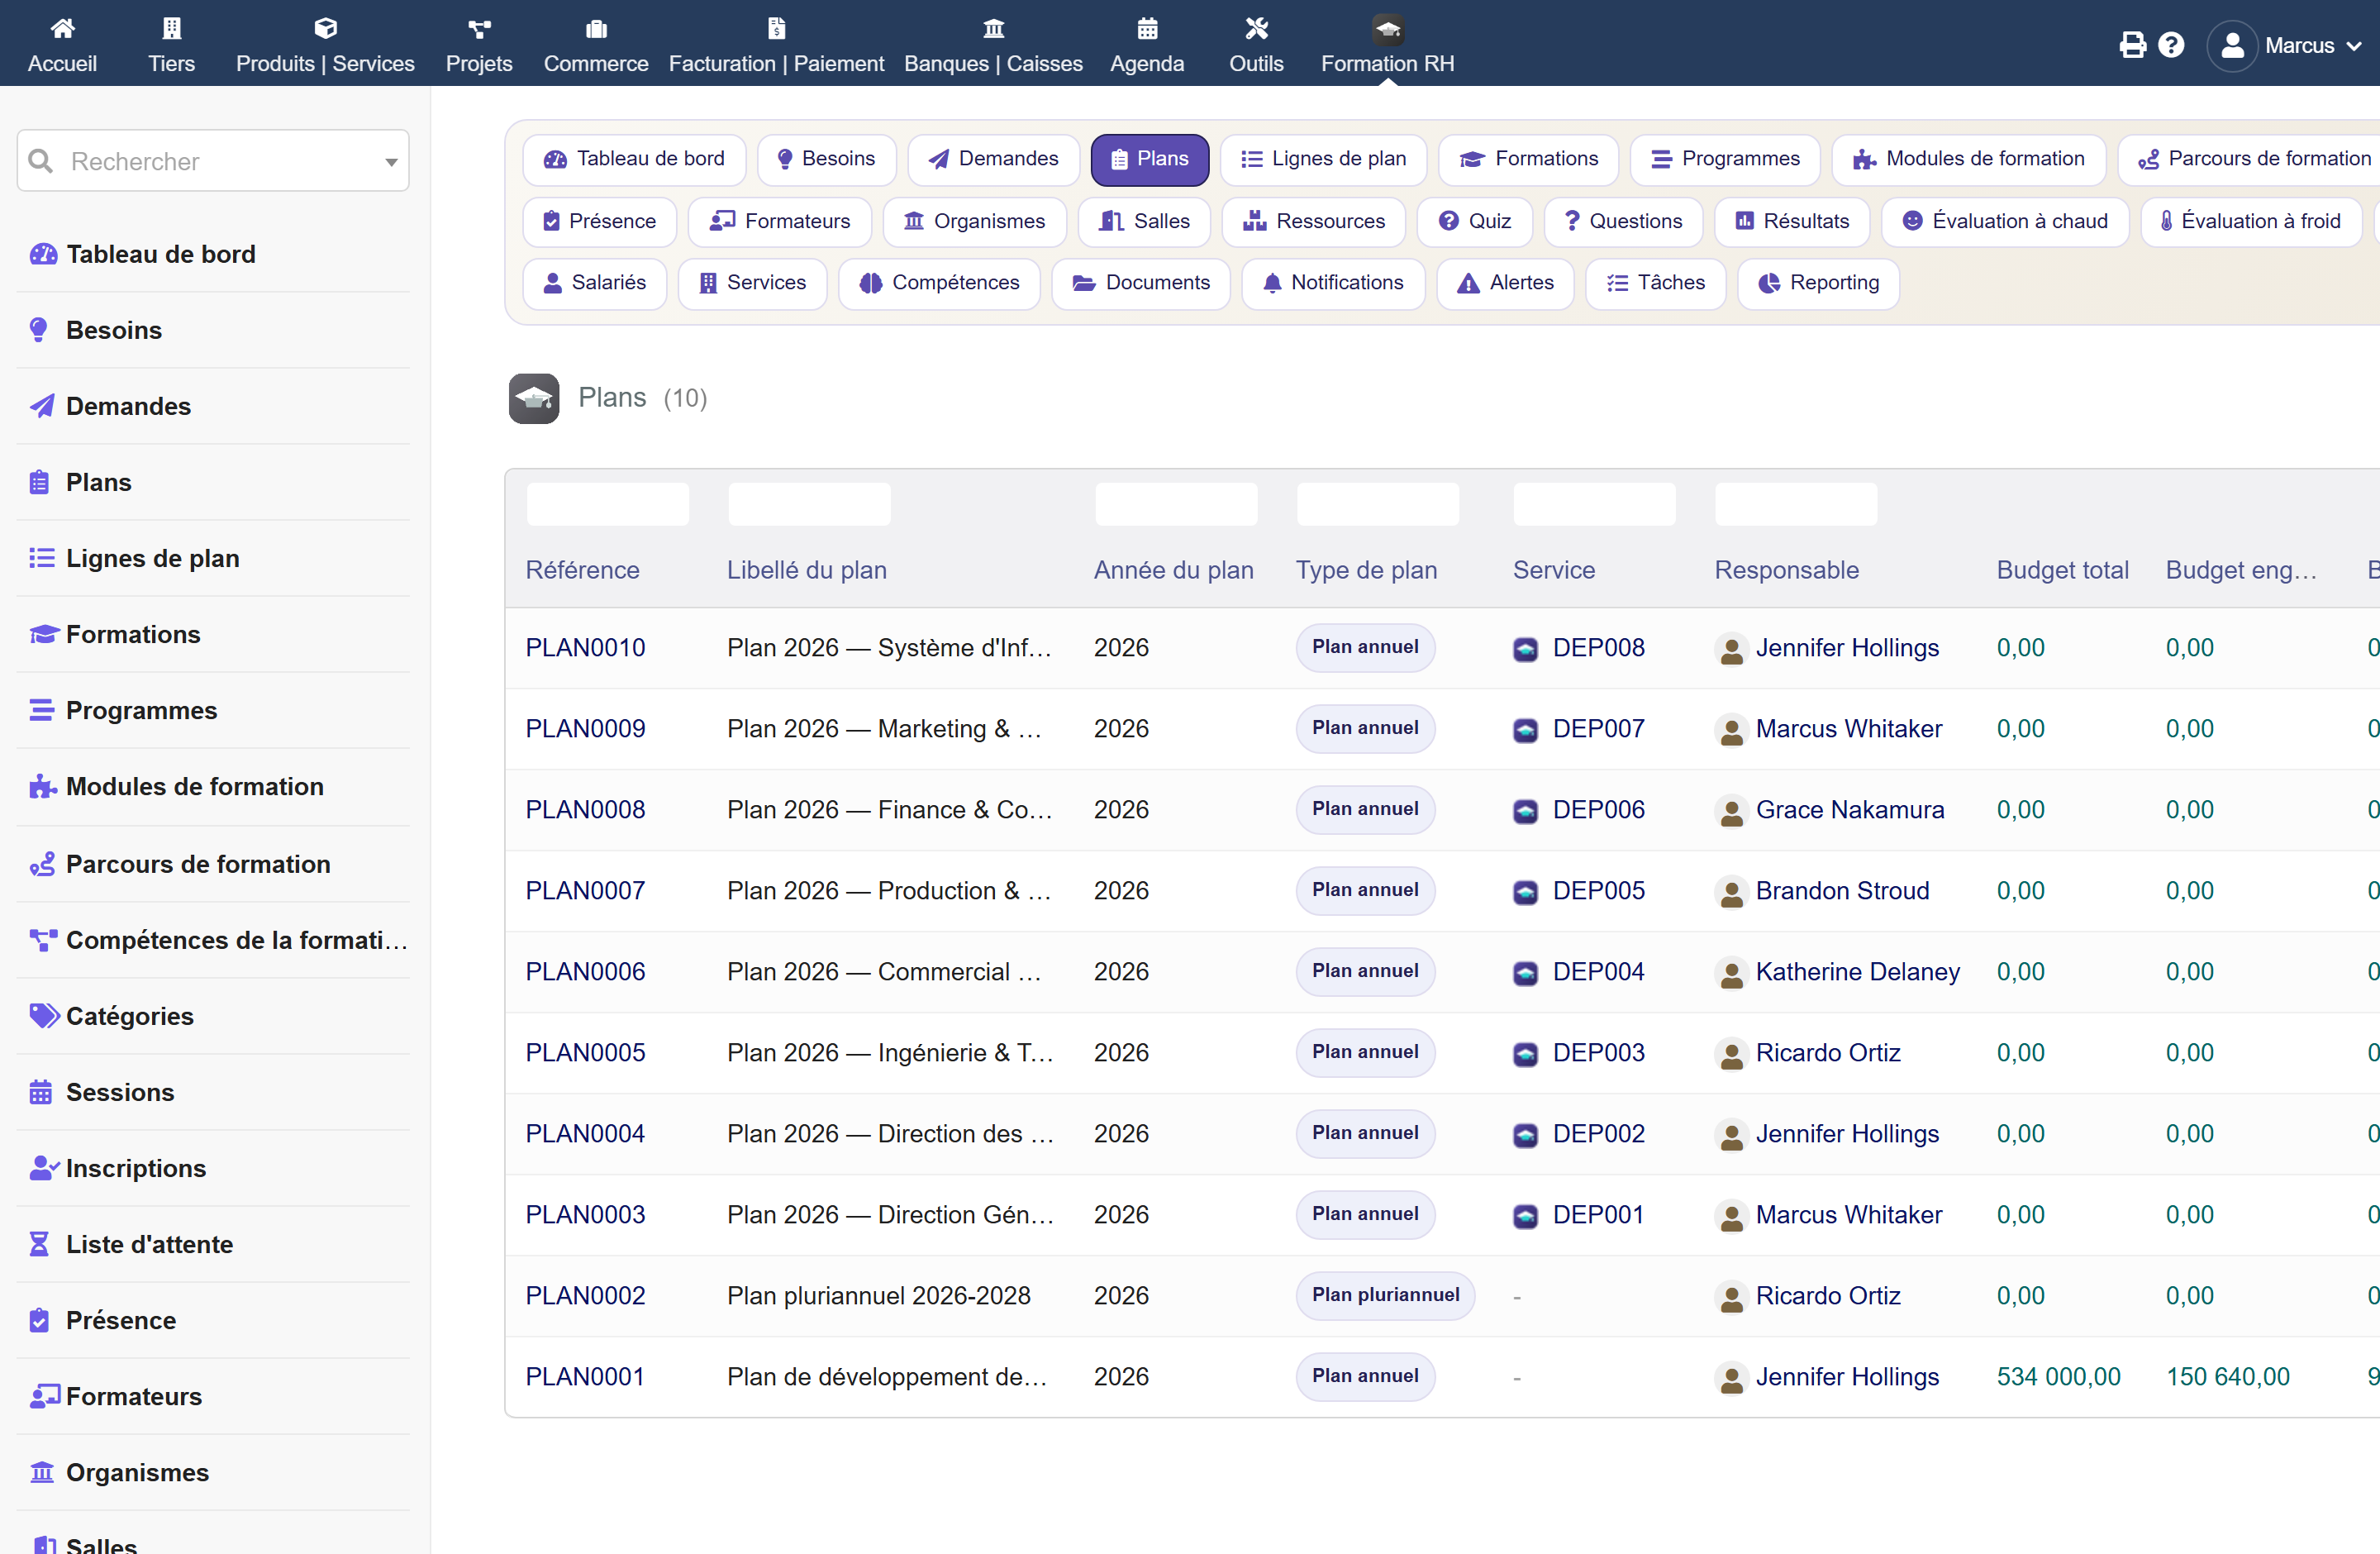Click the search magnifier icon in sidebar
Screen dimensions: 2380x1554
pos(40,161)
